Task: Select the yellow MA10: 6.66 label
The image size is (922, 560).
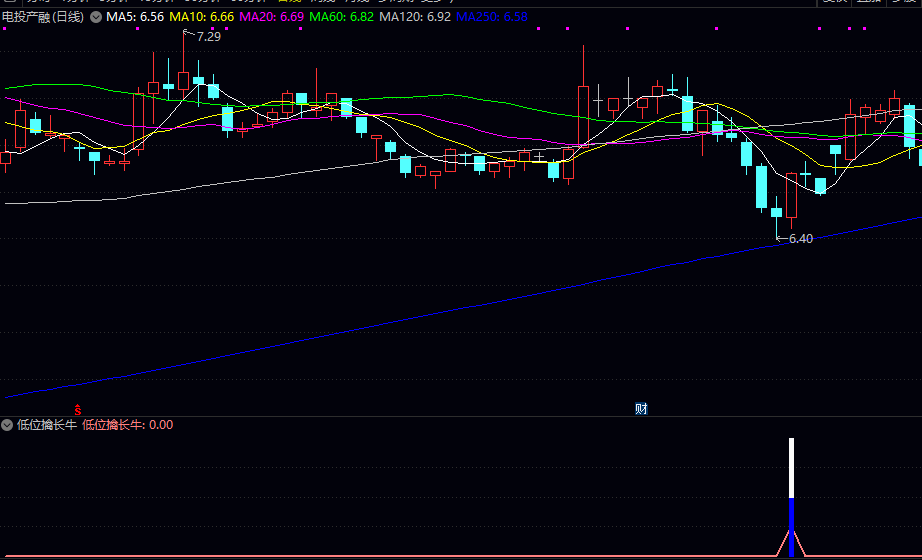Action: point(202,17)
